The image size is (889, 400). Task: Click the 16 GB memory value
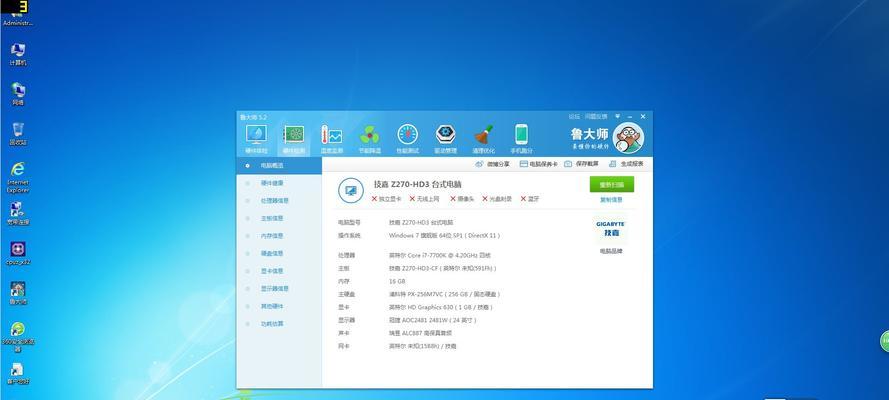click(x=397, y=281)
